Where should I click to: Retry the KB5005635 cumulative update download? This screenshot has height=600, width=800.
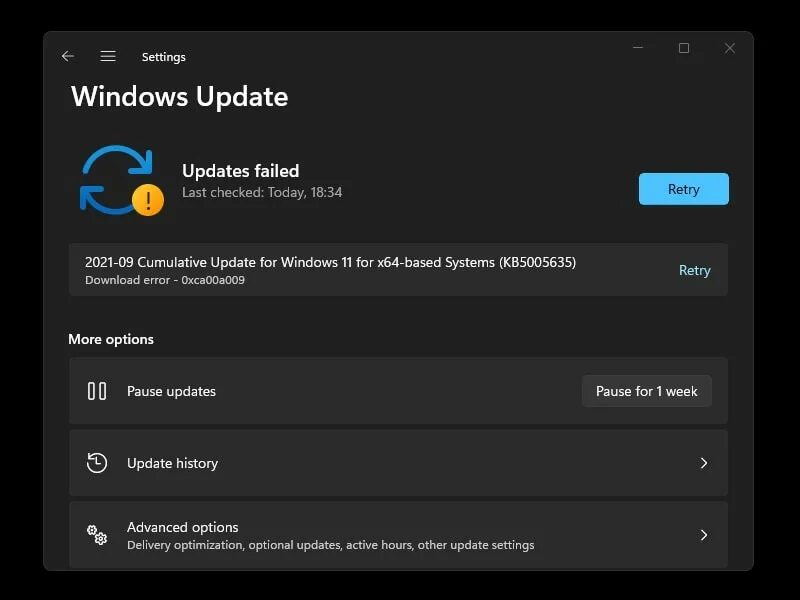point(694,270)
